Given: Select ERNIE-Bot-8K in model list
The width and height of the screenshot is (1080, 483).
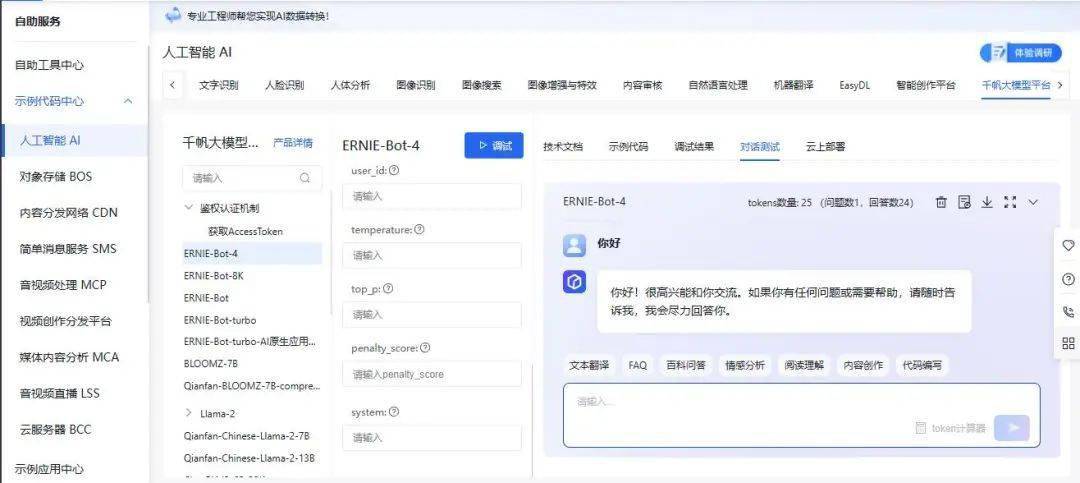Looking at the screenshot, I should pos(214,276).
